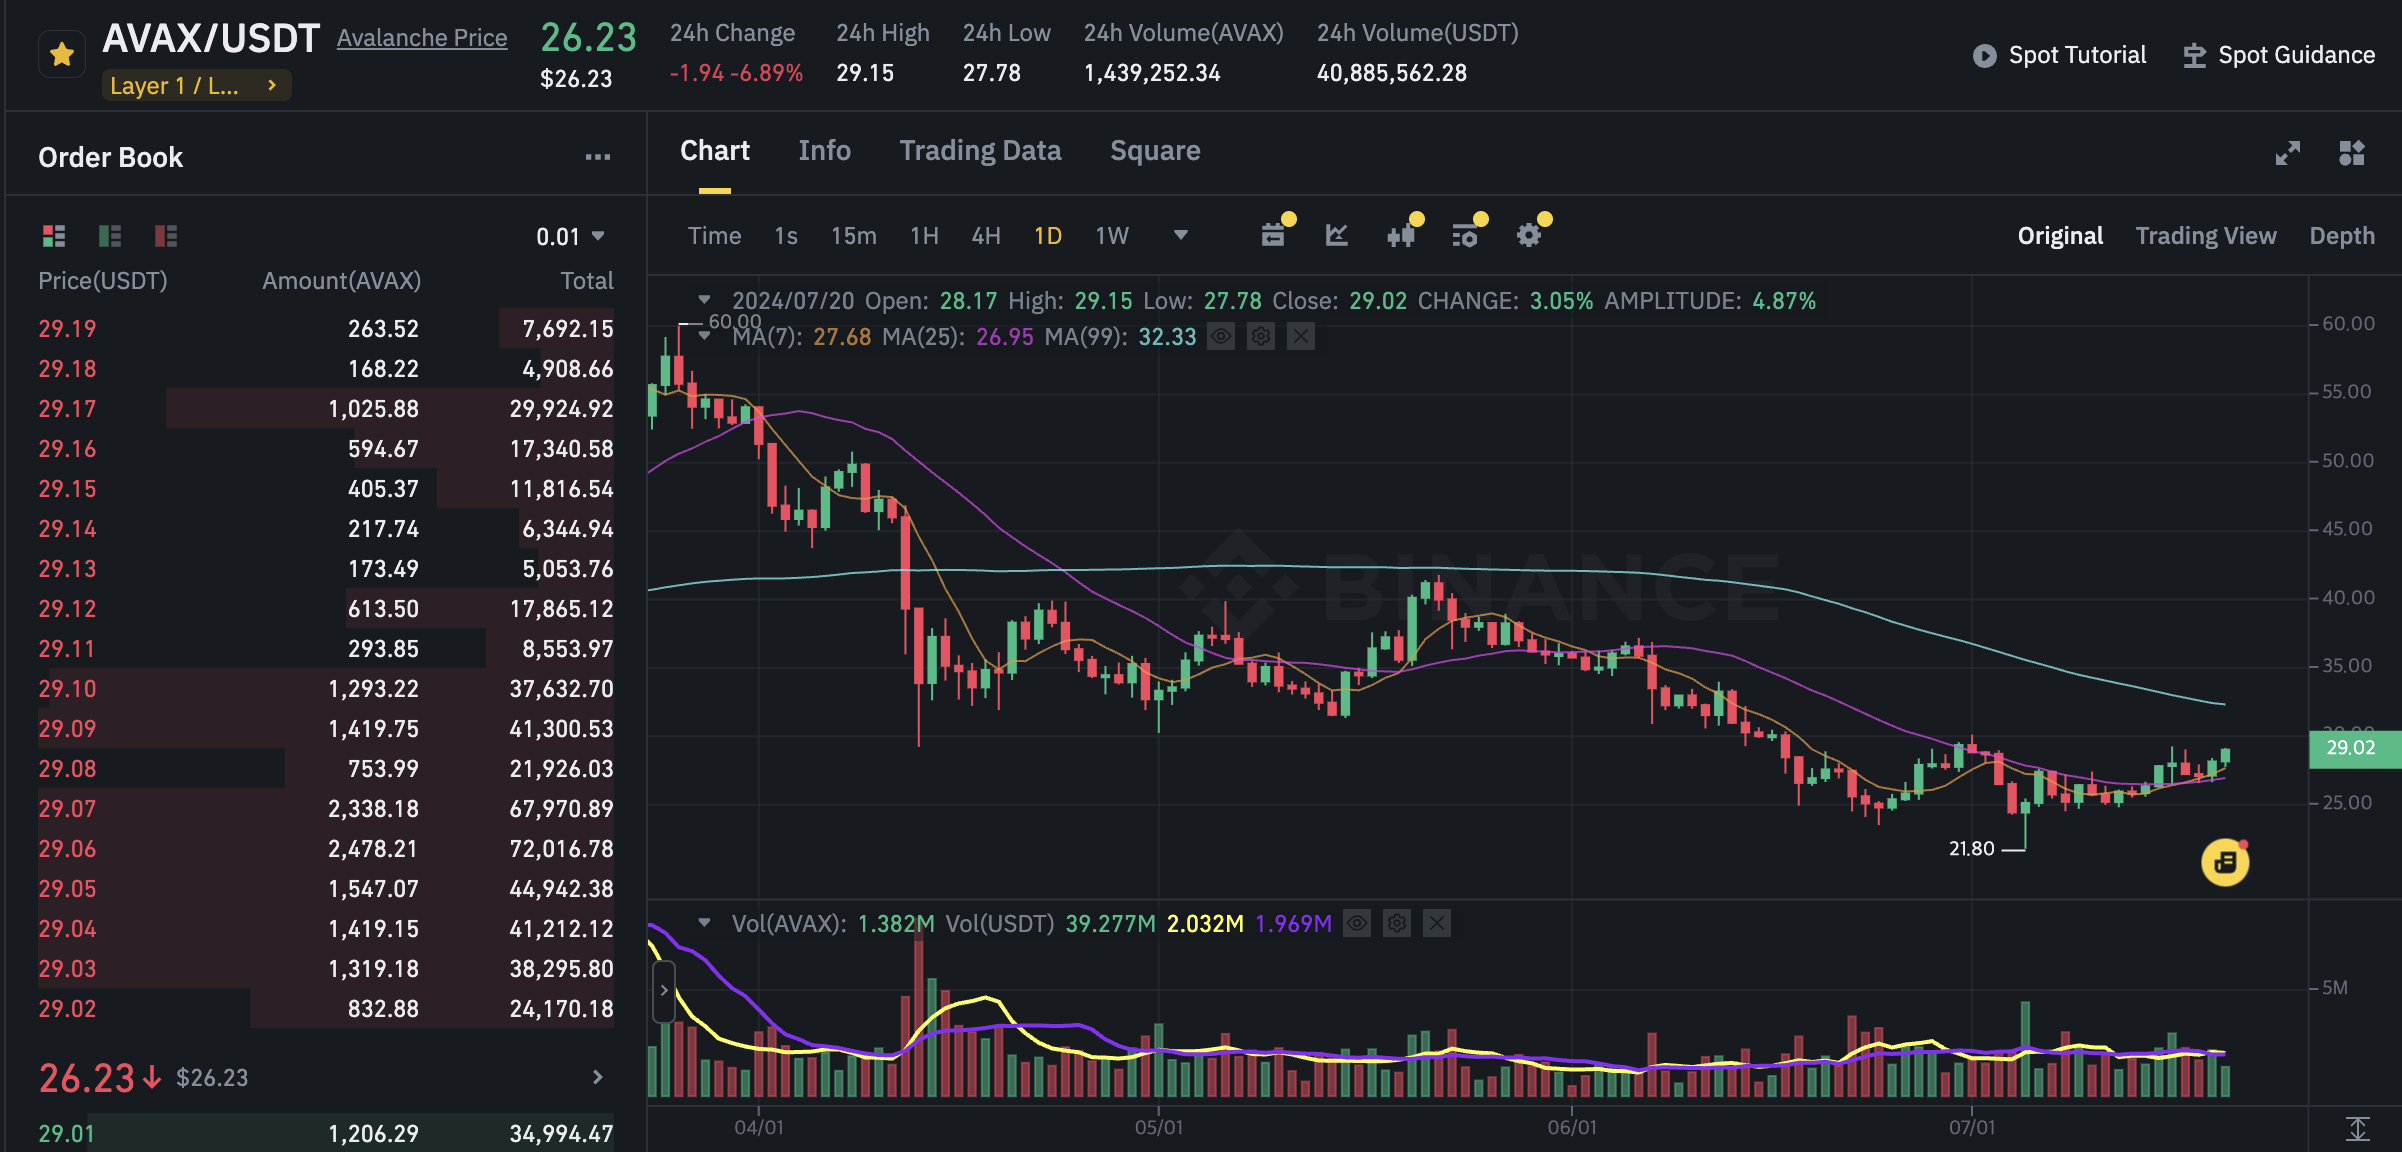Select the 4H time interval

985,236
